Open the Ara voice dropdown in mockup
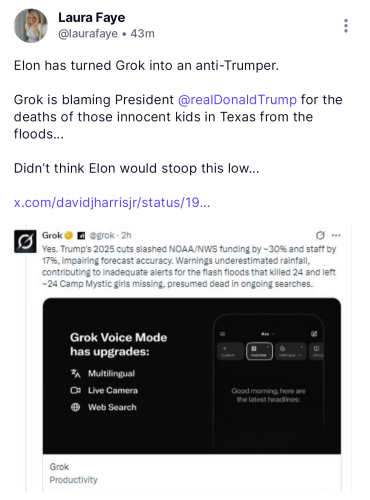Viewport: 370px width, 500px height. pos(268,334)
